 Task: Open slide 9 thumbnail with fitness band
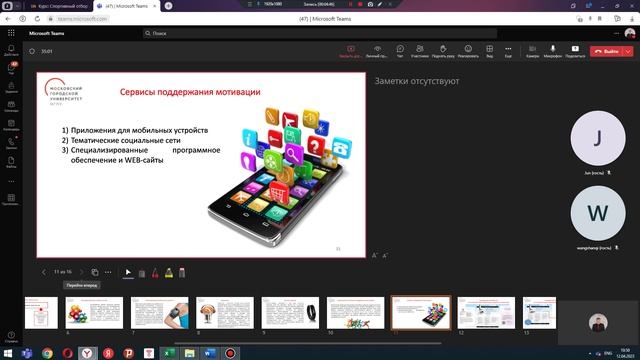click(x=290, y=313)
